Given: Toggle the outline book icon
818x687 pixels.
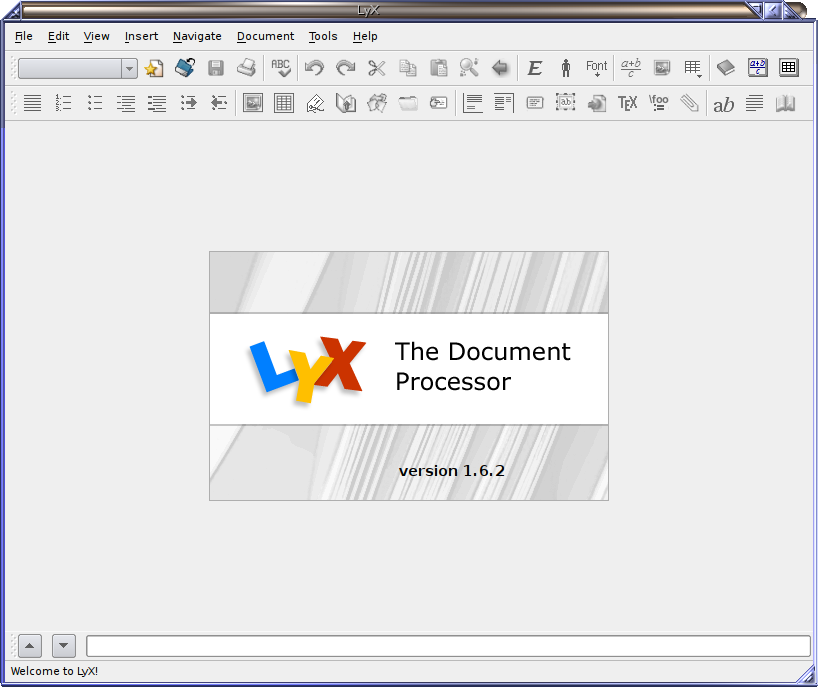Looking at the screenshot, I should (x=726, y=68).
